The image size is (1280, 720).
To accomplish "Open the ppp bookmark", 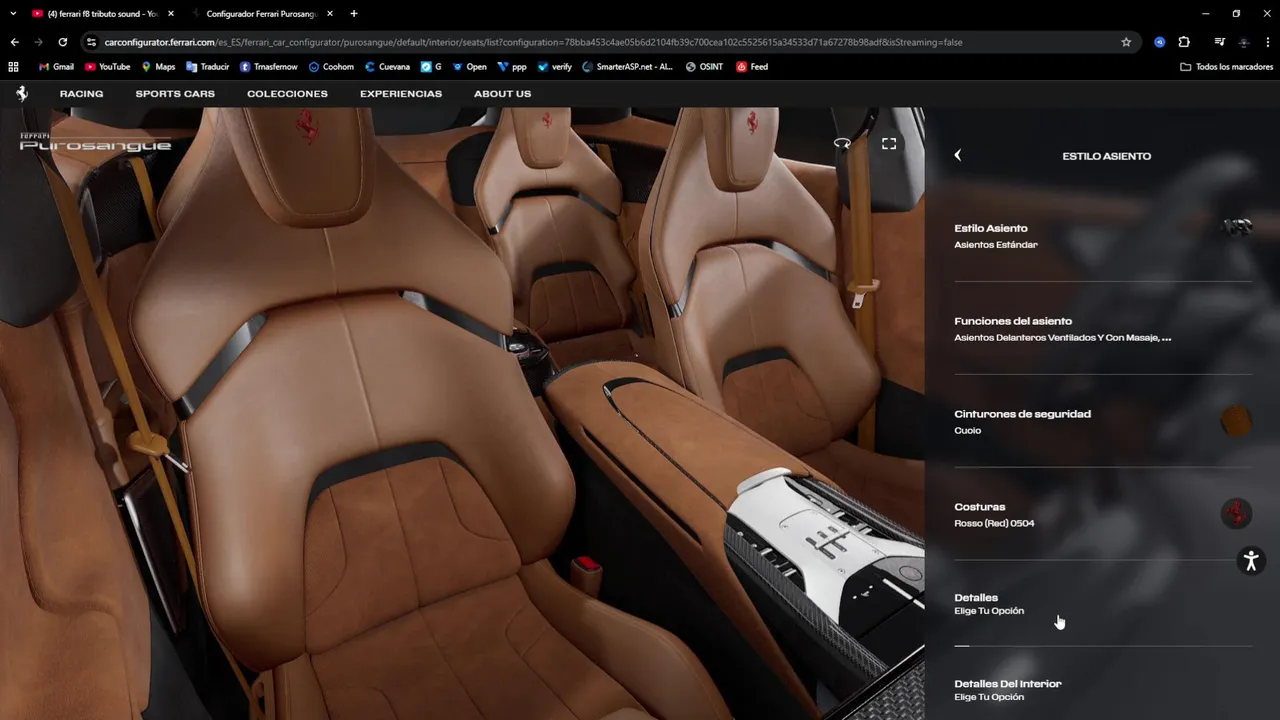I will pyautogui.click(x=512, y=67).
